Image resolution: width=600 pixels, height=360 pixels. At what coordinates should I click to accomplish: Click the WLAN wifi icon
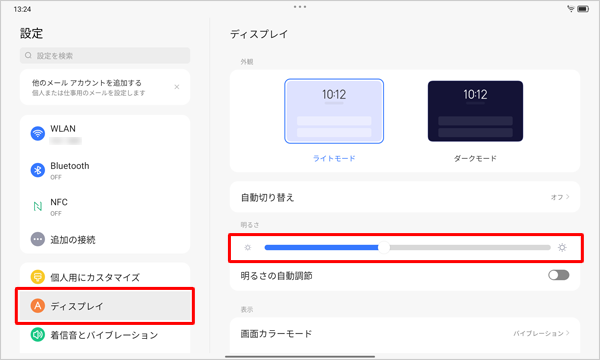tap(38, 134)
